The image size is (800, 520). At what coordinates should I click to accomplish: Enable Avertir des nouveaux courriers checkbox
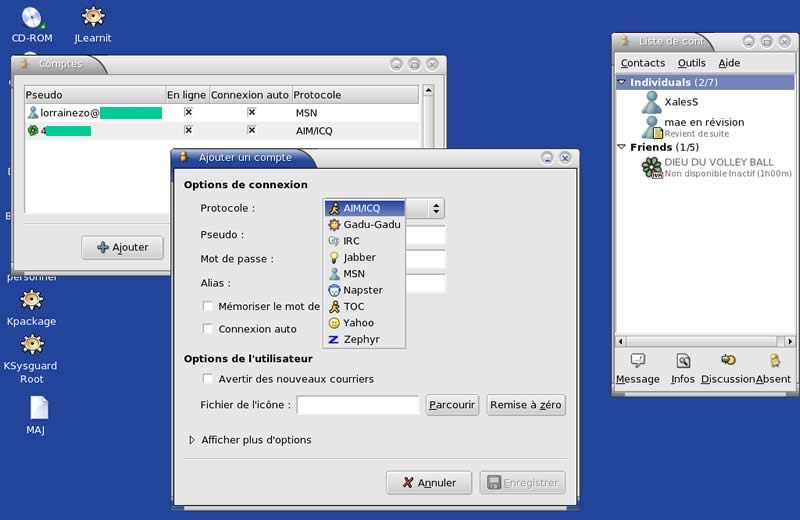coord(208,379)
